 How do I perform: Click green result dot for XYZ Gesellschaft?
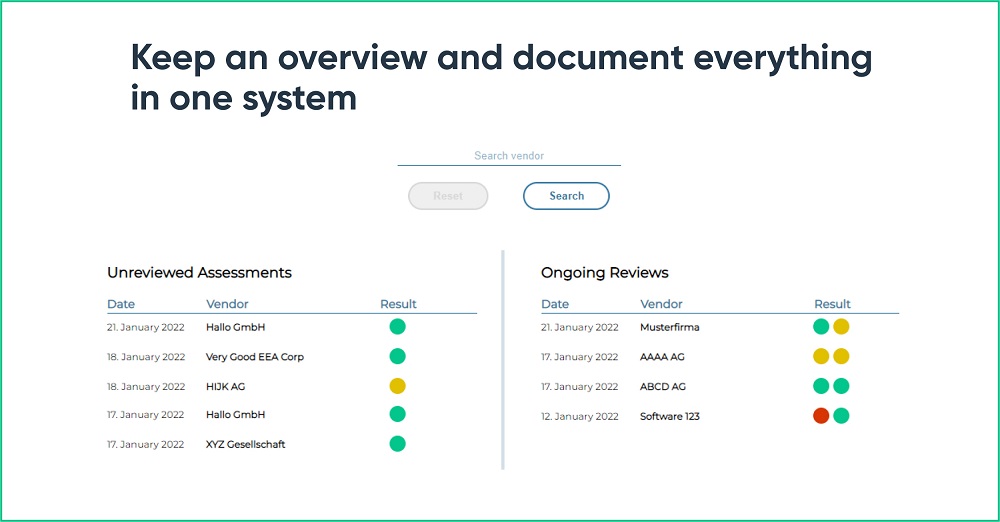click(397, 444)
